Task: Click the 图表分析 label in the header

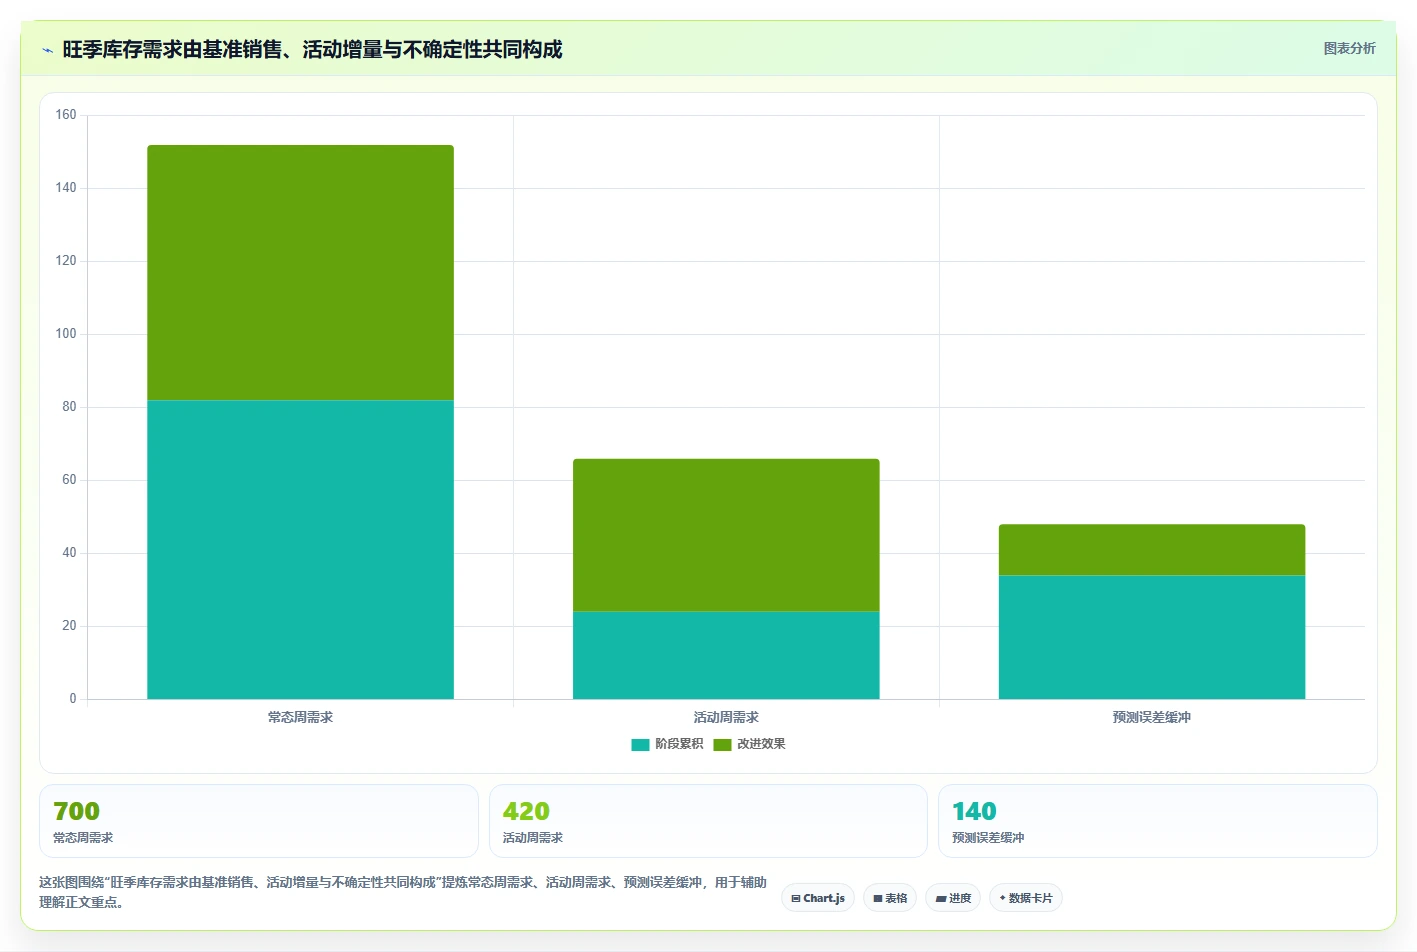Action: tap(1349, 48)
